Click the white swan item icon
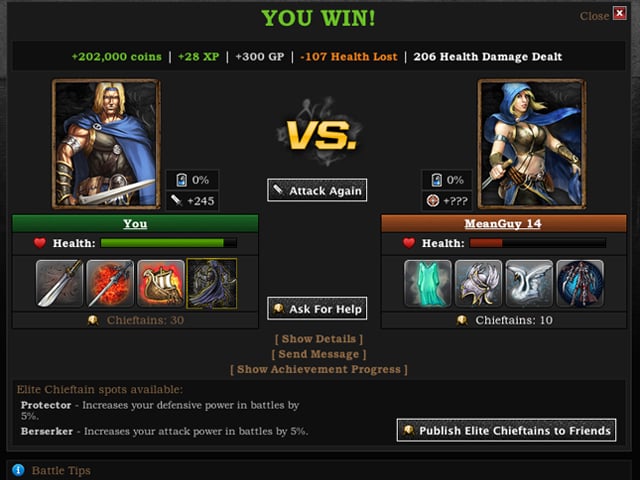The image size is (640, 480). click(529, 283)
